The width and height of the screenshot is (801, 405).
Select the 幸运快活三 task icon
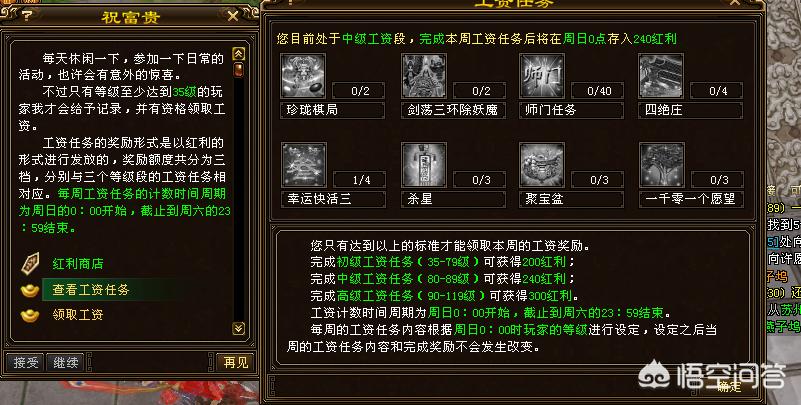303,165
